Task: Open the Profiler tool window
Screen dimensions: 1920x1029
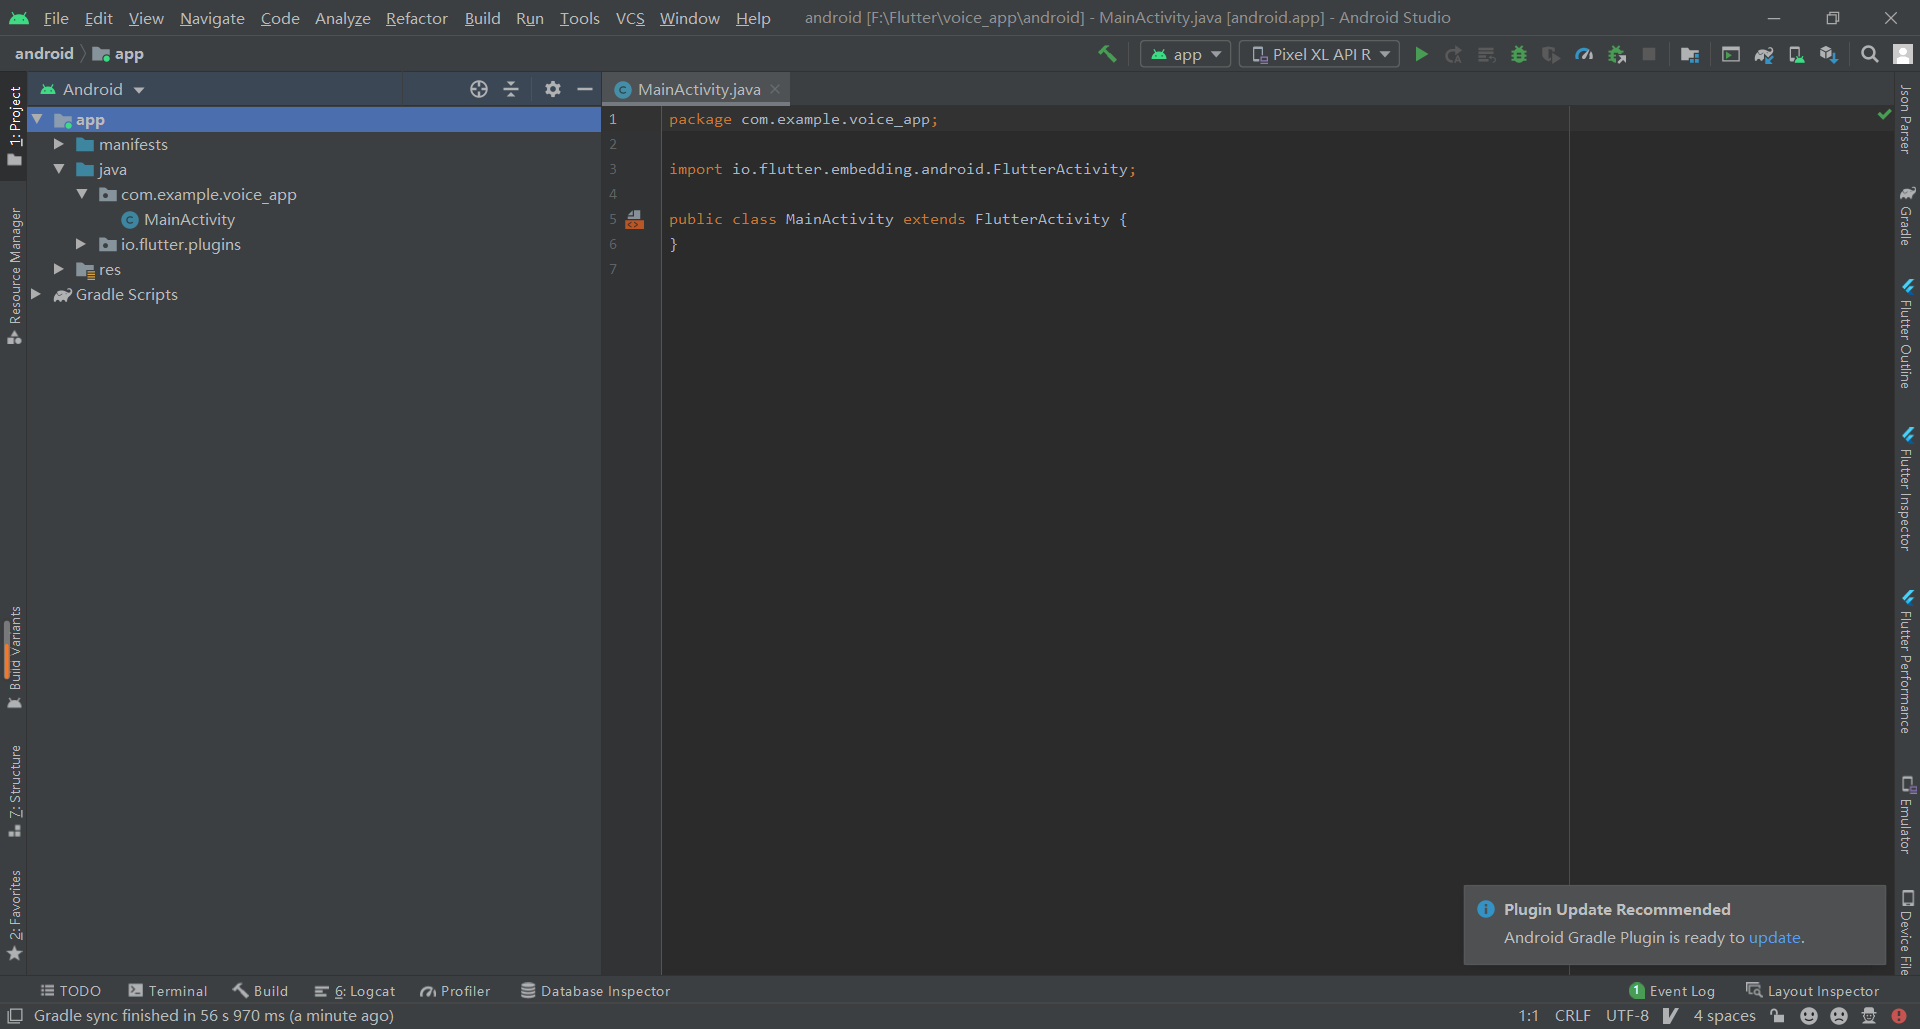Action: [x=456, y=991]
